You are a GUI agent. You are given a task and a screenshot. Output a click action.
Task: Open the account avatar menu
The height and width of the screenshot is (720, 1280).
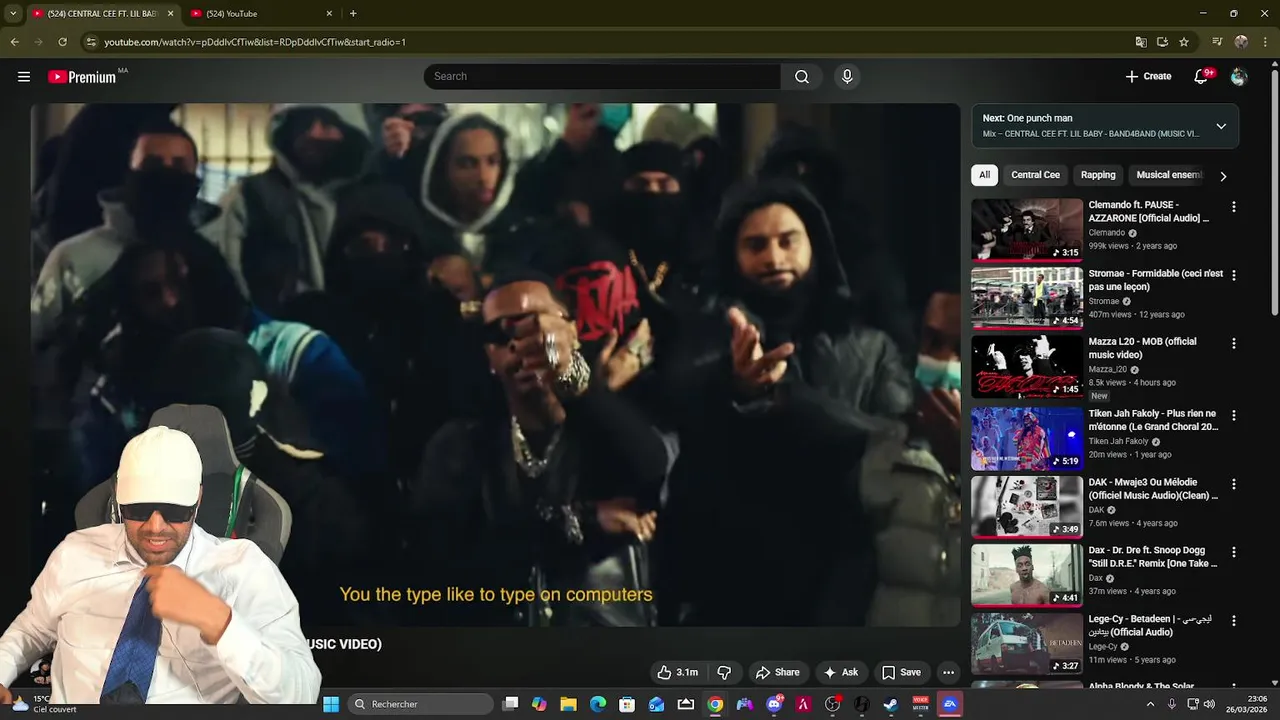coord(1239,77)
